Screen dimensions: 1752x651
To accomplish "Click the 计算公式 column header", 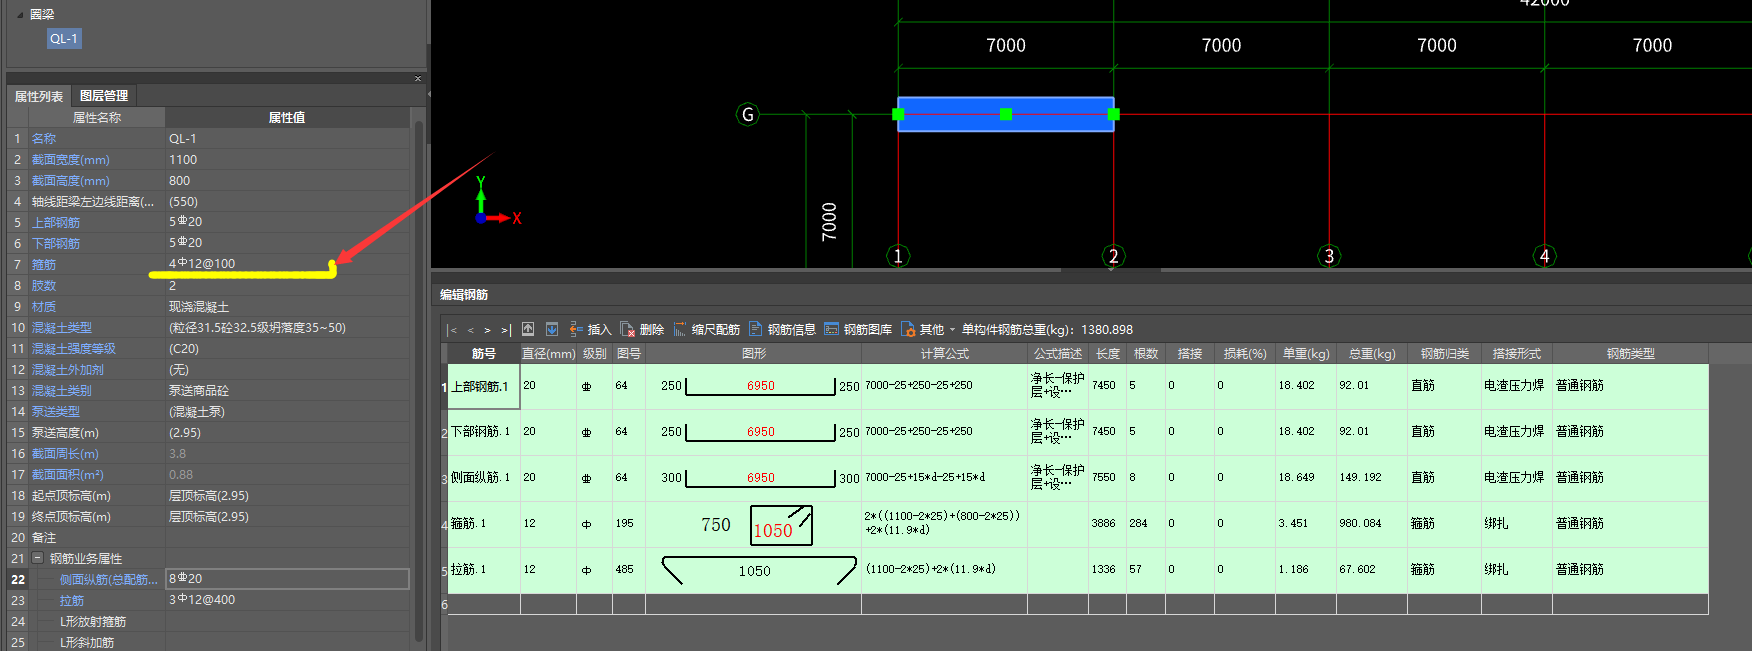I will [x=944, y=354].
